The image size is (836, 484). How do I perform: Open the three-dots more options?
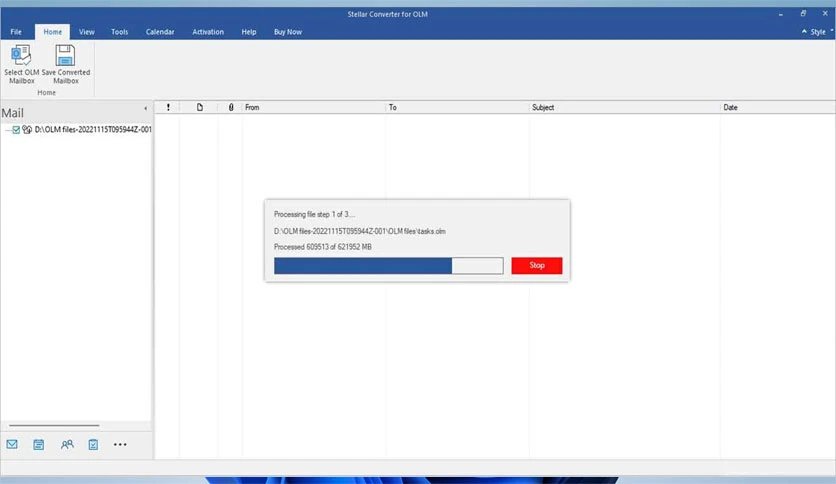coord(120,444)
